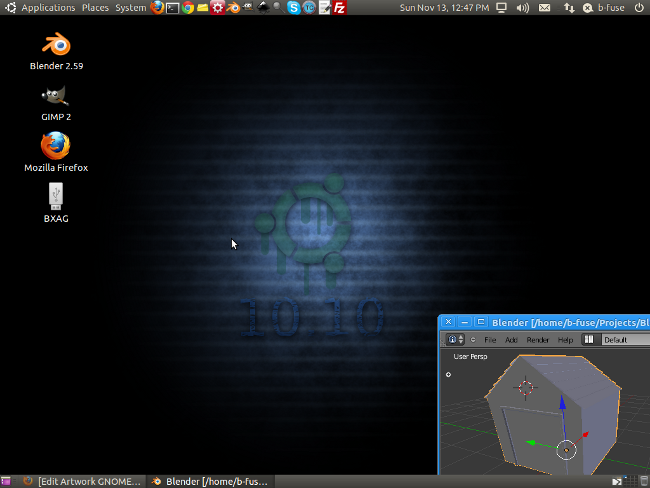Open Blender's File menu
This screenshot has width=650, height=488.
pyautogui.click(x=490, y=340)
